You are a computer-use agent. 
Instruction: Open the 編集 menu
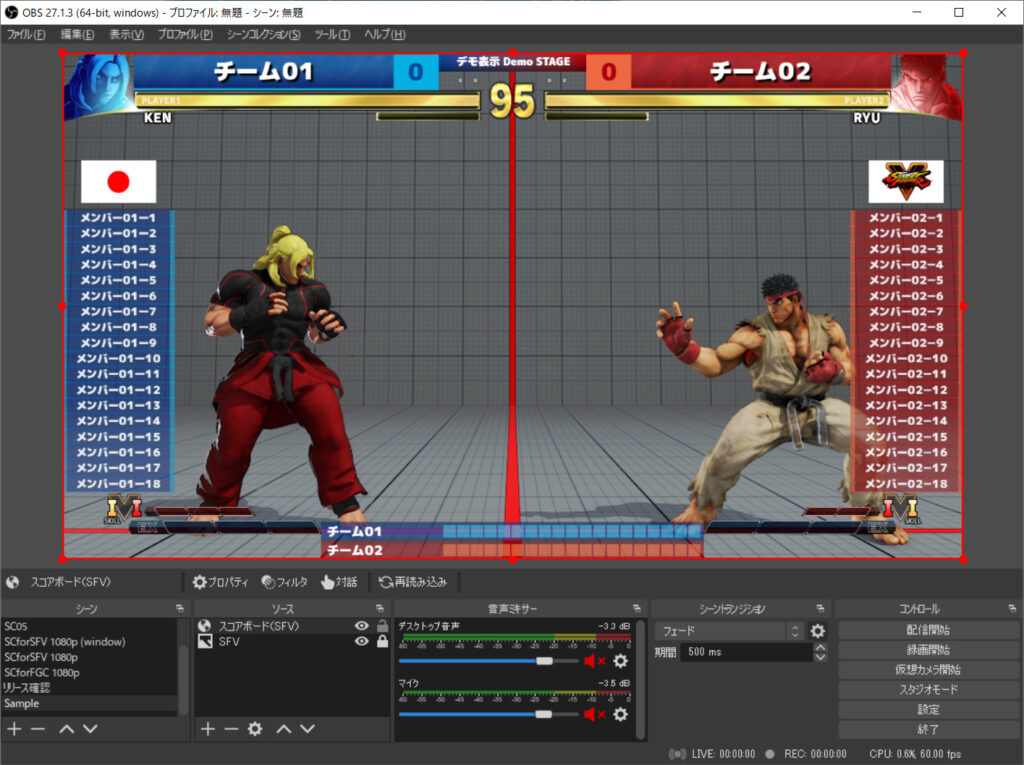click(x=77, y=35)
